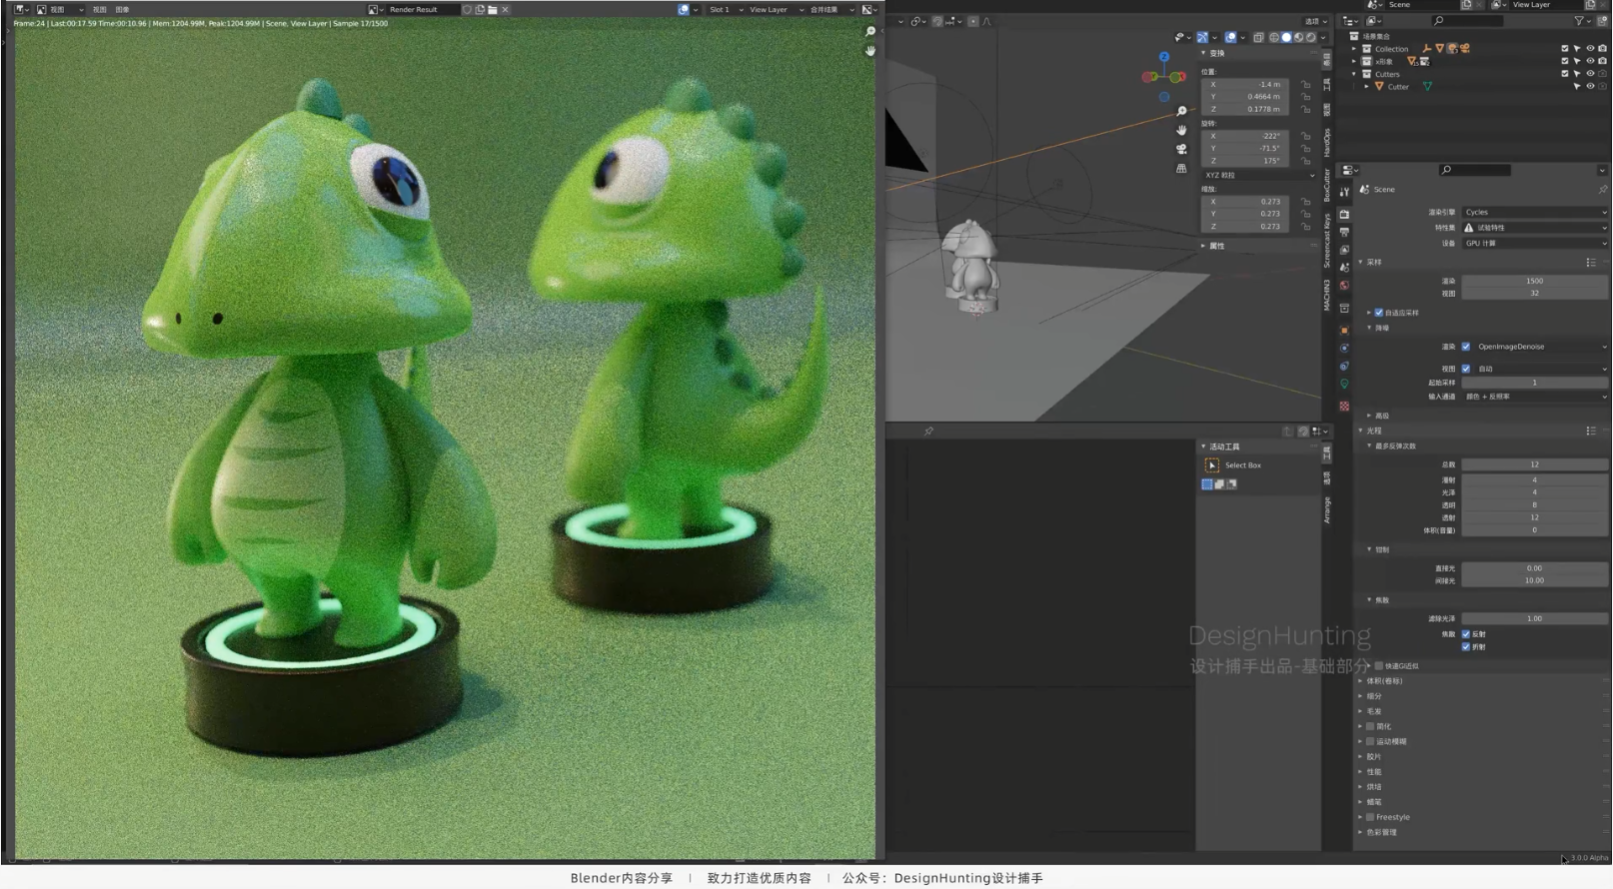Hide Collection in viewport via eye icon
The height and width of the screenshot is (889, 1613).
[1590, 48]
